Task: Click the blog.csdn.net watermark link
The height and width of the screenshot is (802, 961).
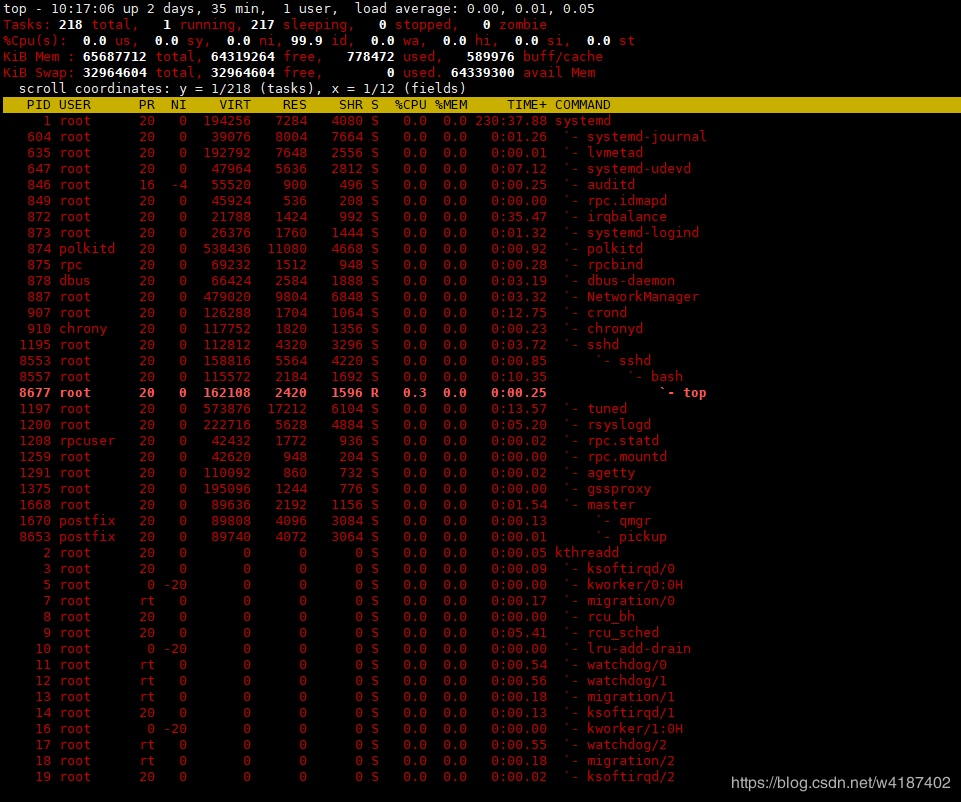Action: click(840, 782)
